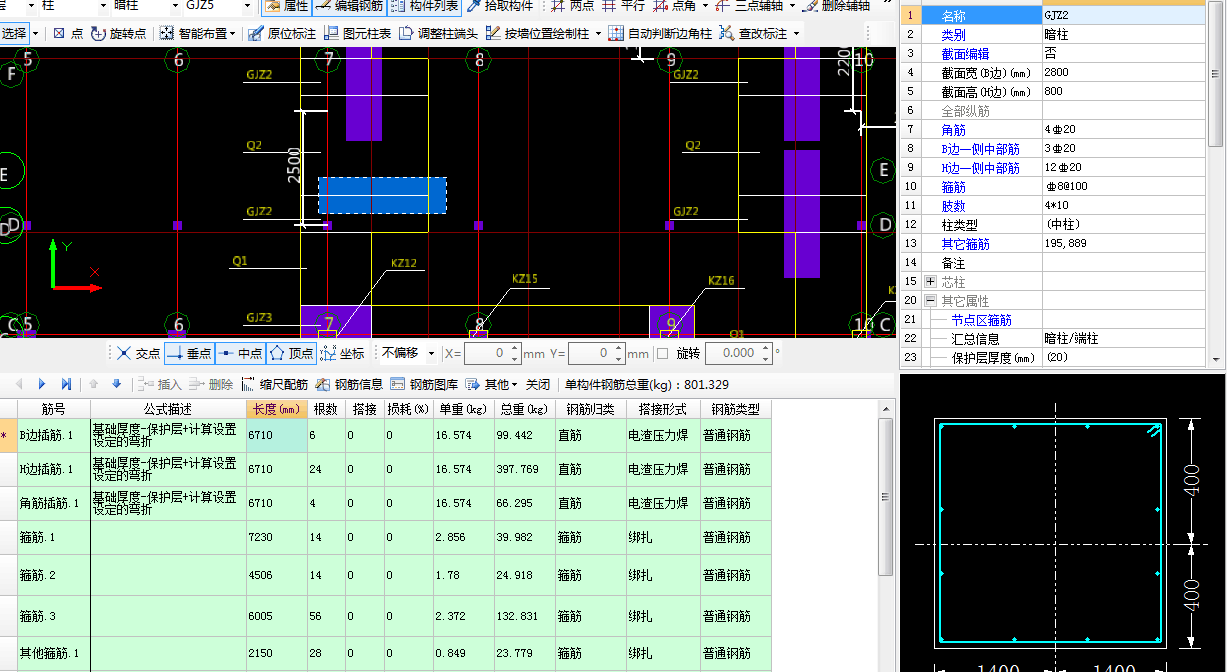Open the 其他 other options dropdown
The height and width of the screenshot is (672, 1227).
pyautogui.click(x=490, y=384)
